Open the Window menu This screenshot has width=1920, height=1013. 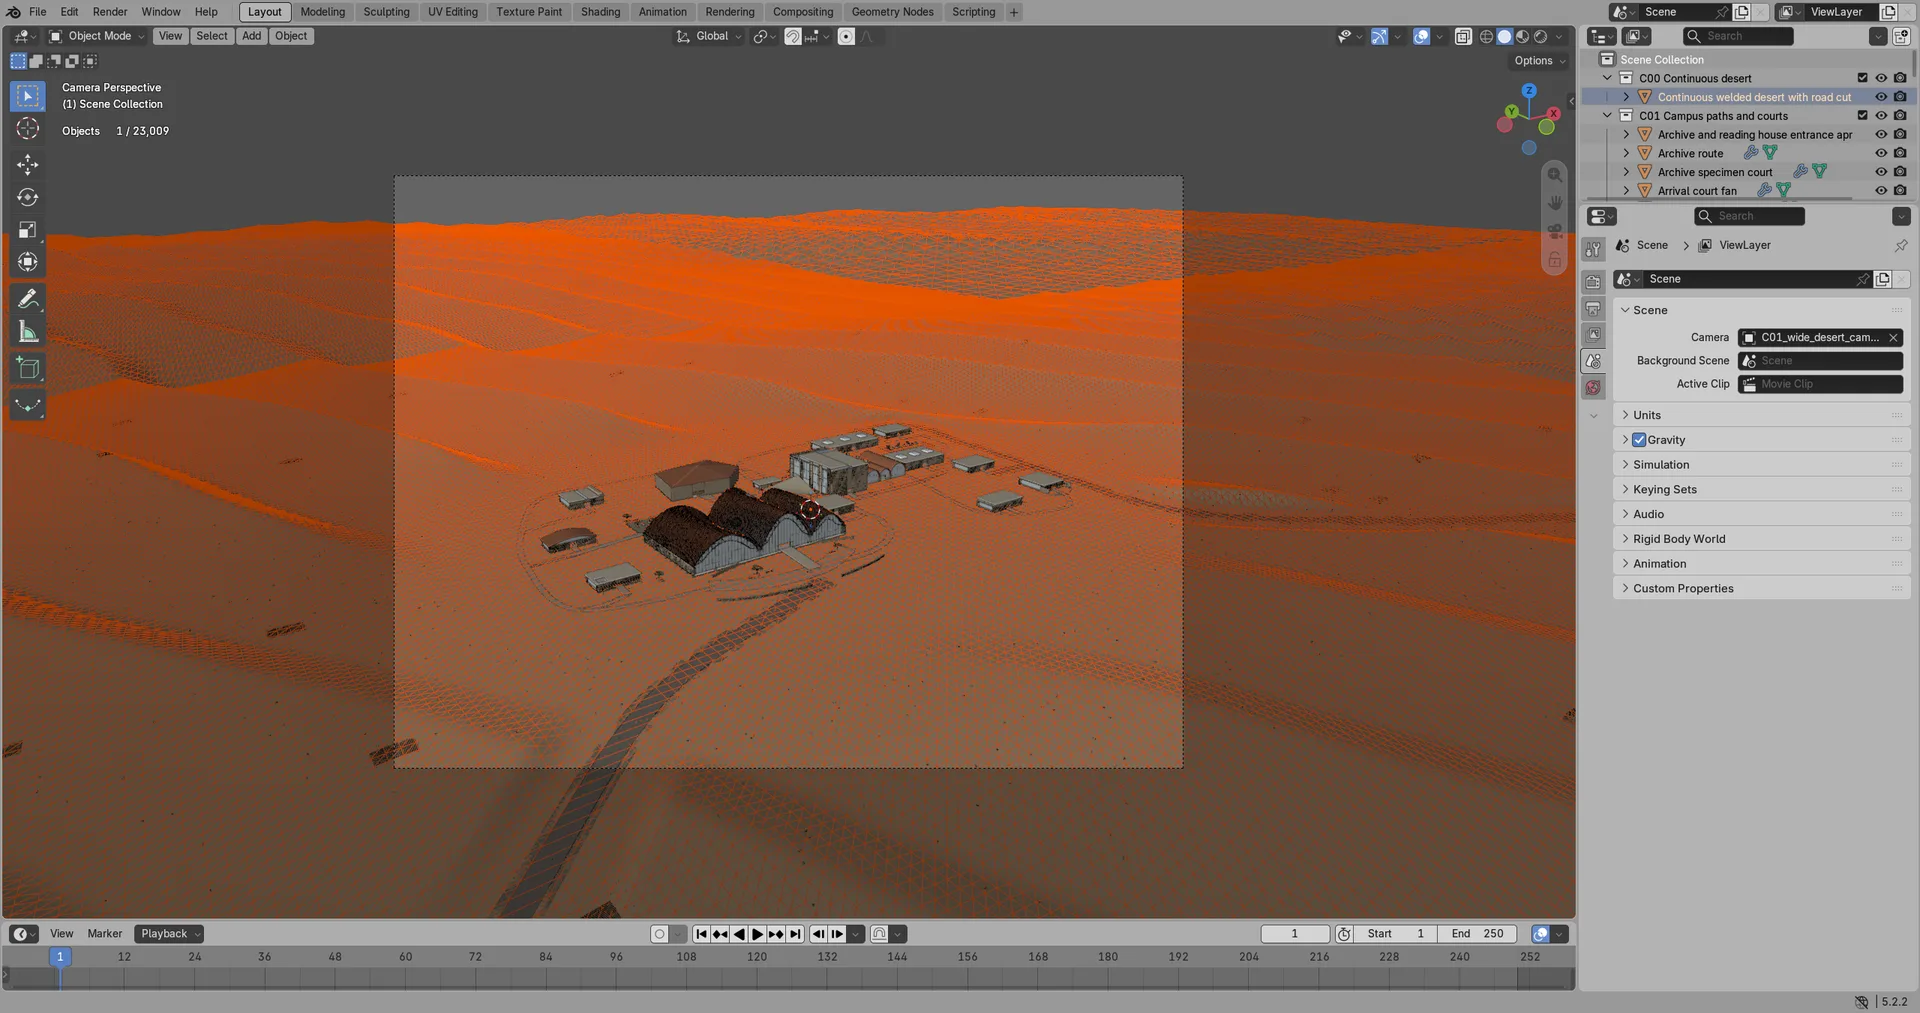[x=161, y=12]
